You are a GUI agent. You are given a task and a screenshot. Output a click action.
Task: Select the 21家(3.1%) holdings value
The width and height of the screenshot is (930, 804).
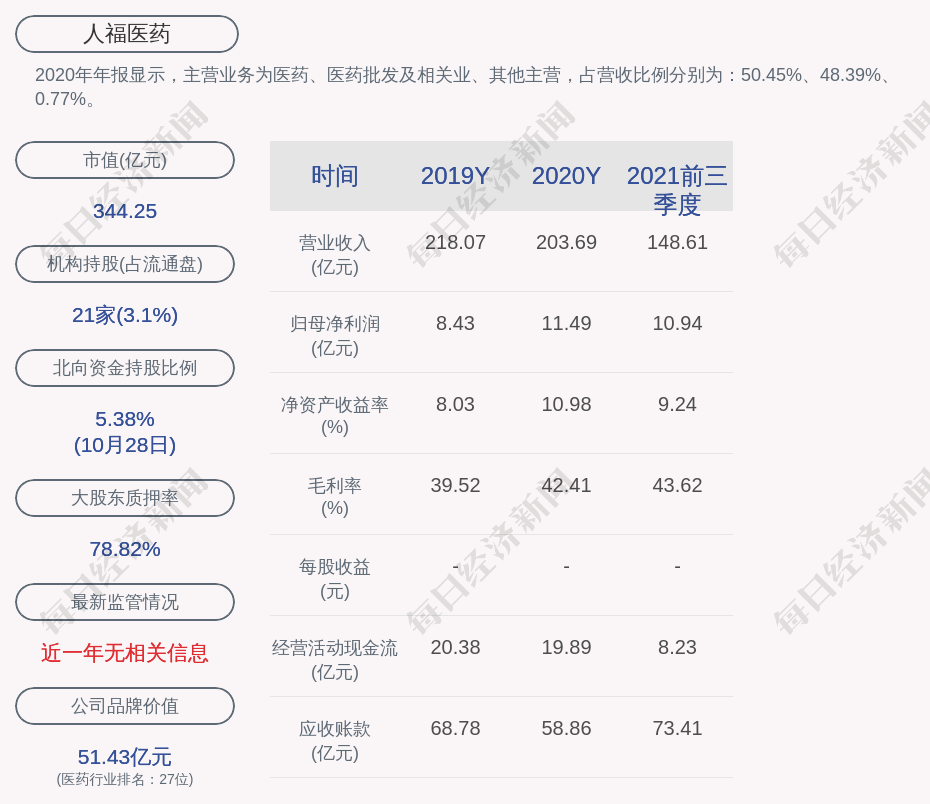[x=125, y=315]
